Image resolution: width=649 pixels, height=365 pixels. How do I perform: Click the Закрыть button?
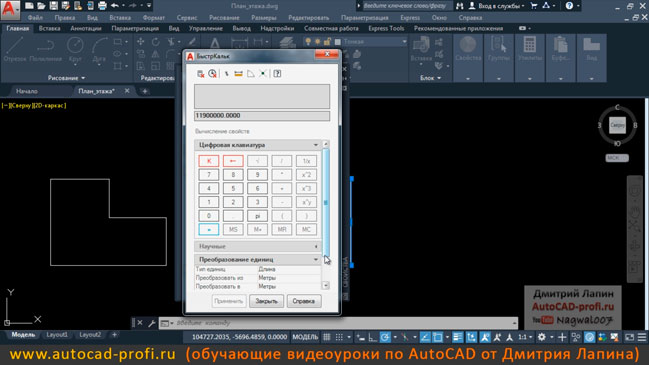(266, 301)
